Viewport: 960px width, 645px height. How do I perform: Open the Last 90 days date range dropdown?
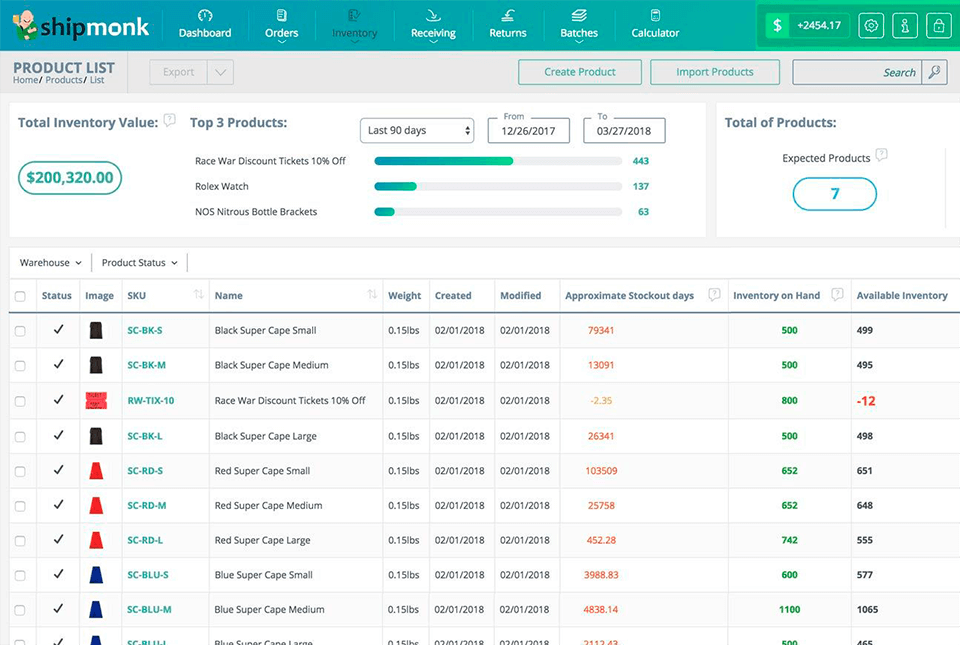[416, 130]
